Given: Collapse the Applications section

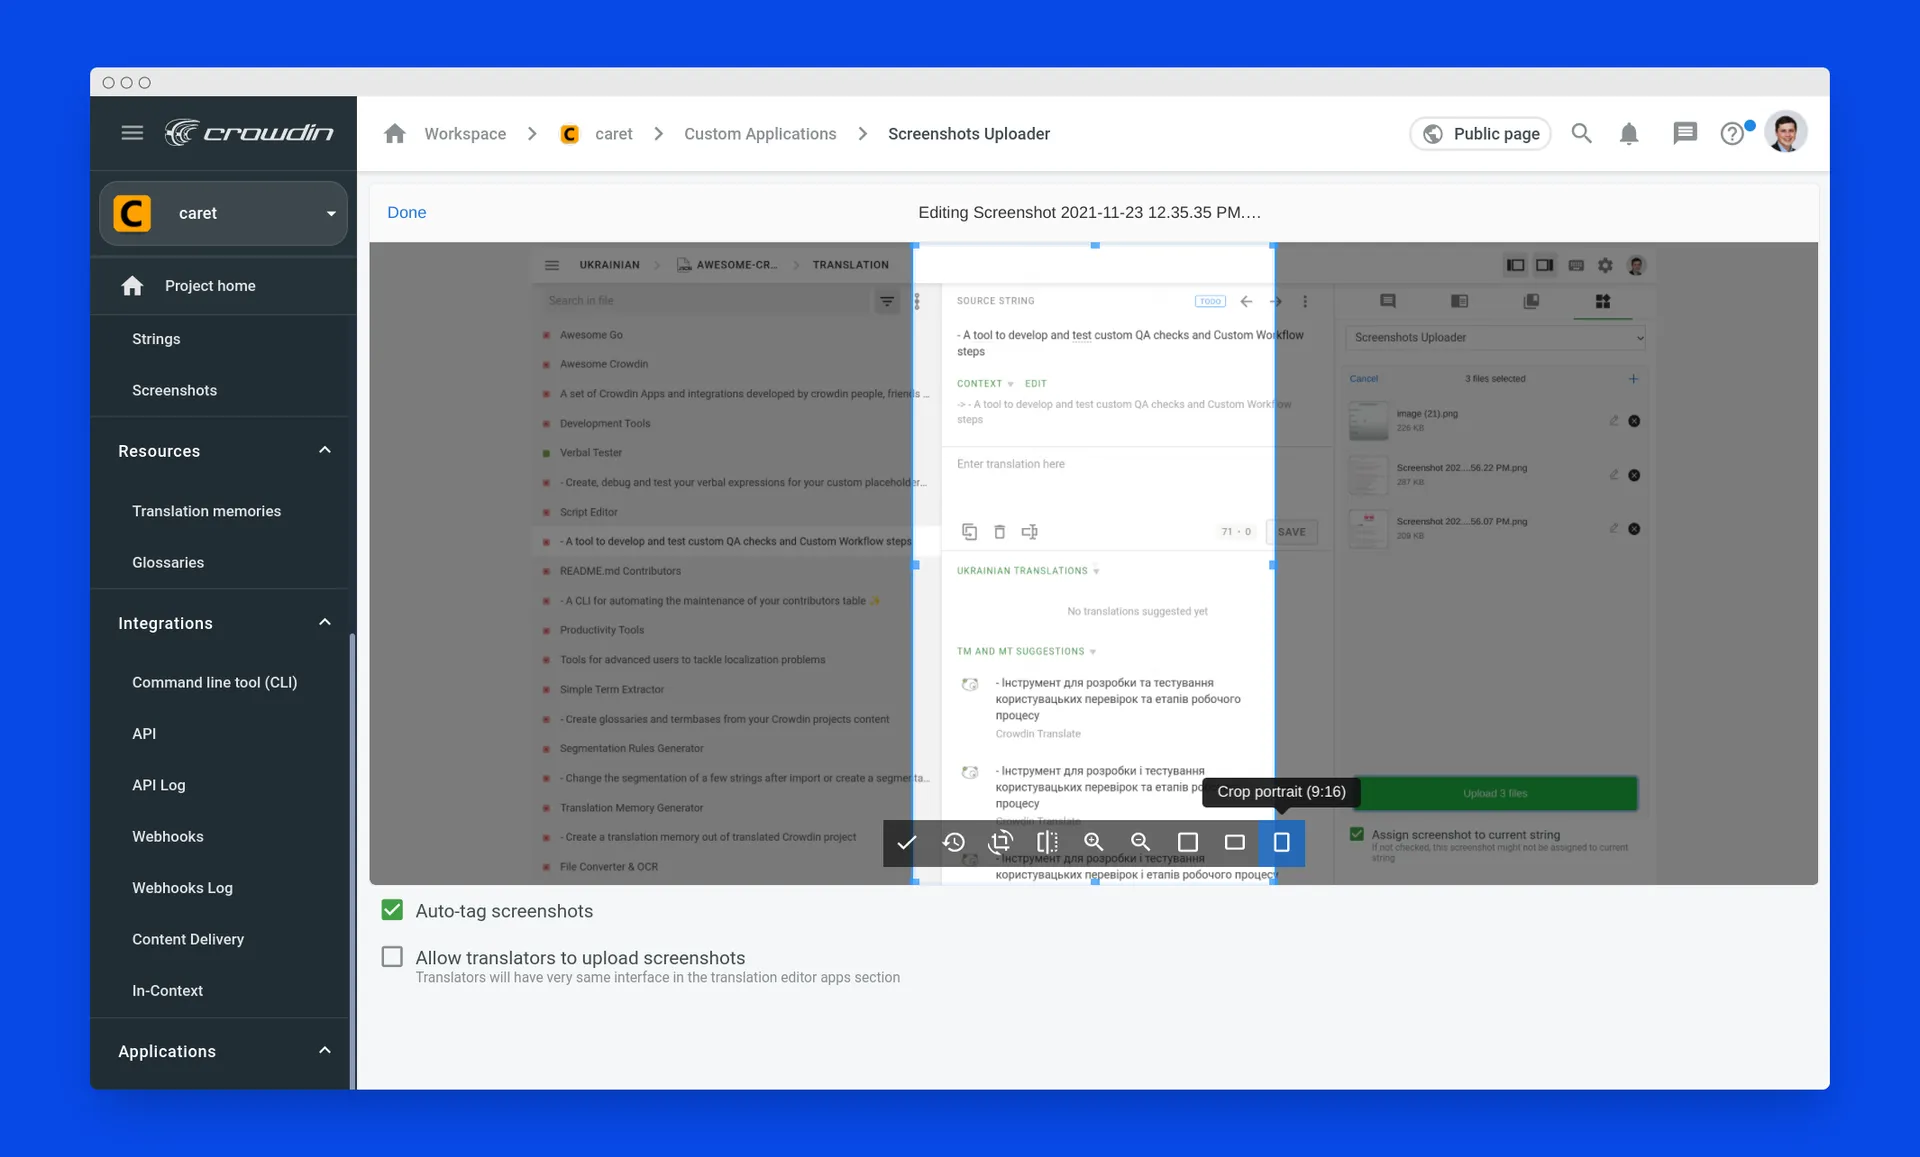Looking at the screenshot, I should [325, 1051].
